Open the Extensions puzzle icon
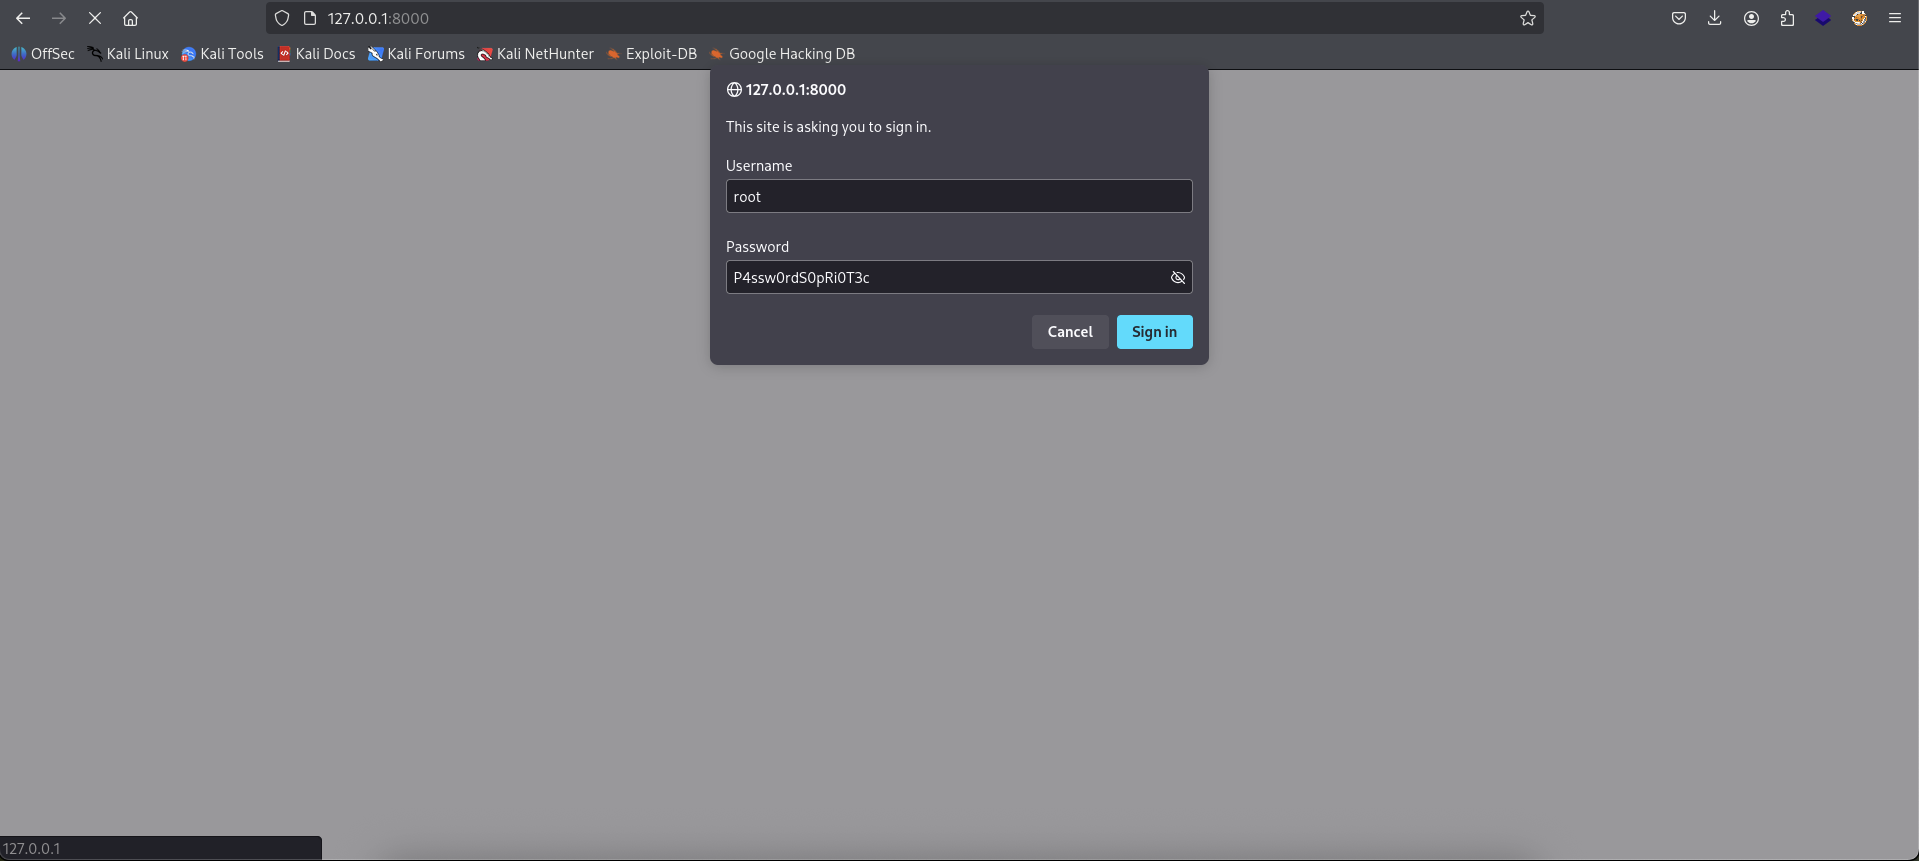 pyautogui.click(x=1787, y=18)
